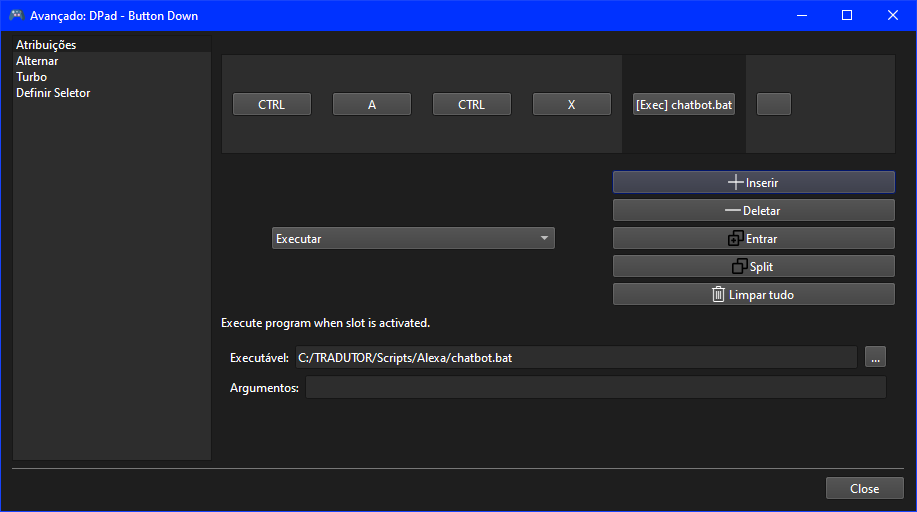Open the Executar action dropdown

(413, 238)
